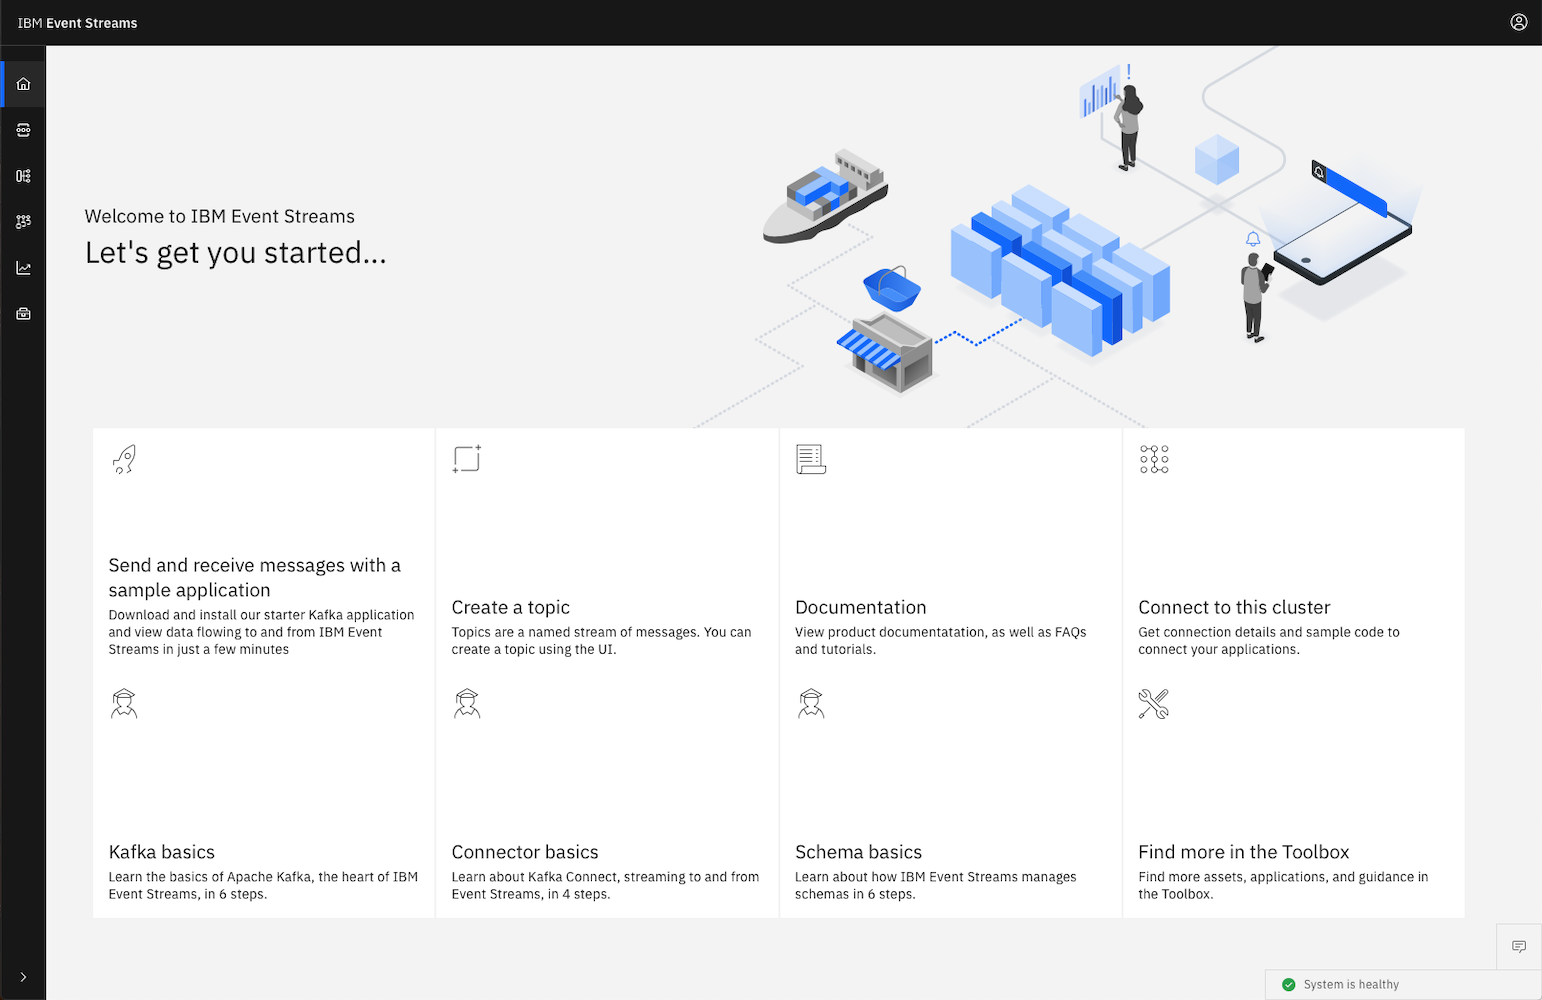The width and height of the screenshot is (1542, 1000).
Task: Open the Create a topic title
Action: click(511, 607)
